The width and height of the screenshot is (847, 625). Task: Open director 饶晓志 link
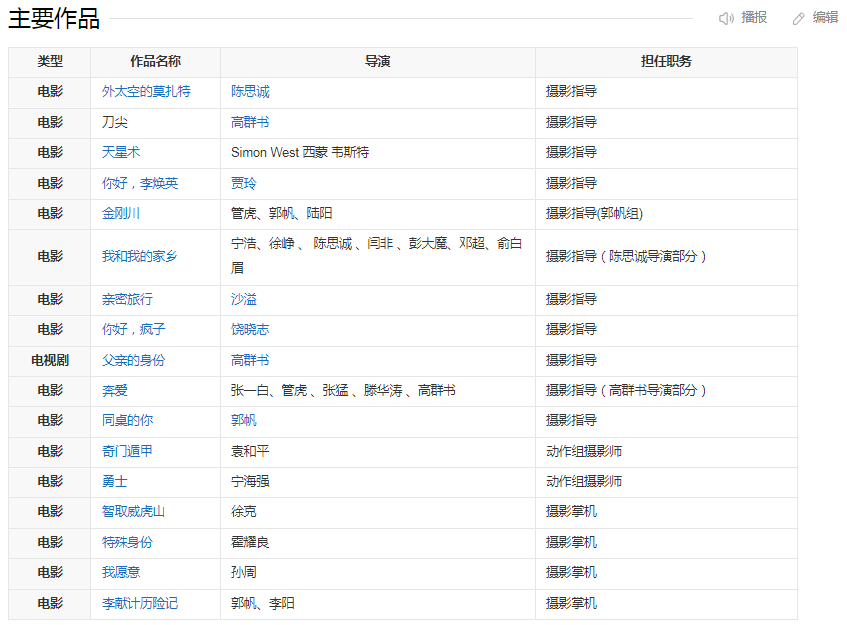click(250, 329)
